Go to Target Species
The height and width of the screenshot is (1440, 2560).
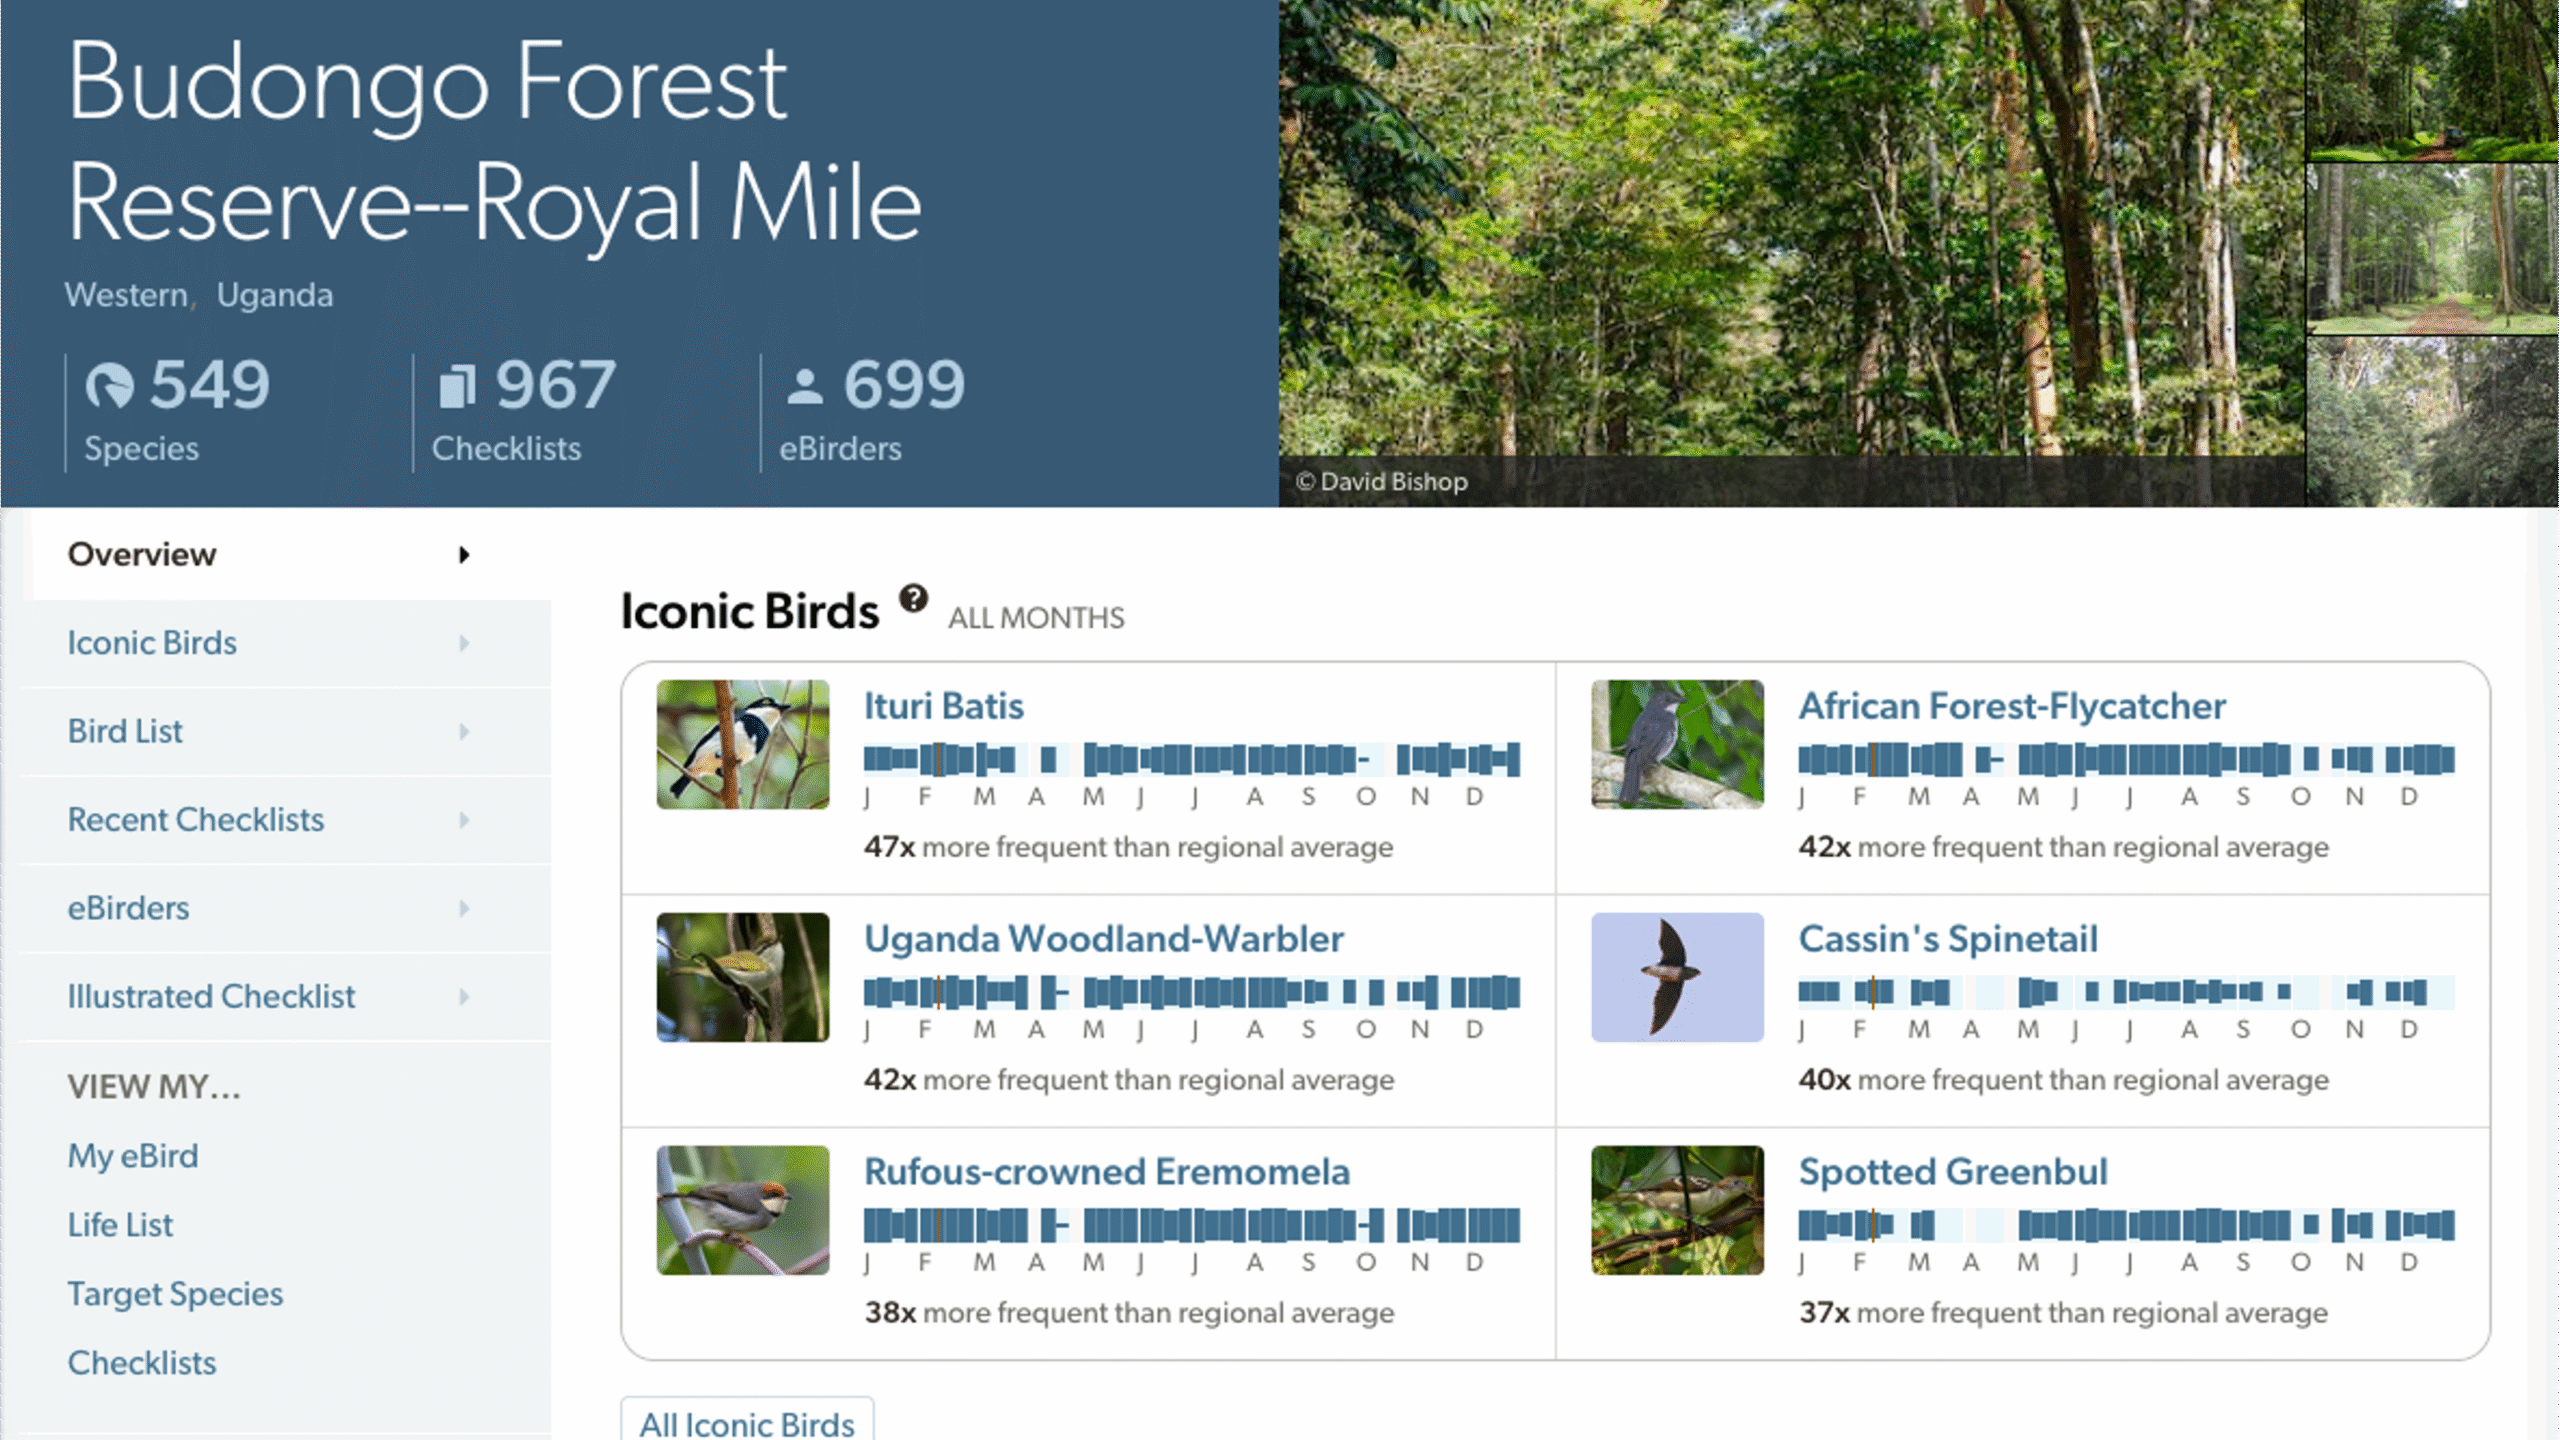tap(175, 1294)
